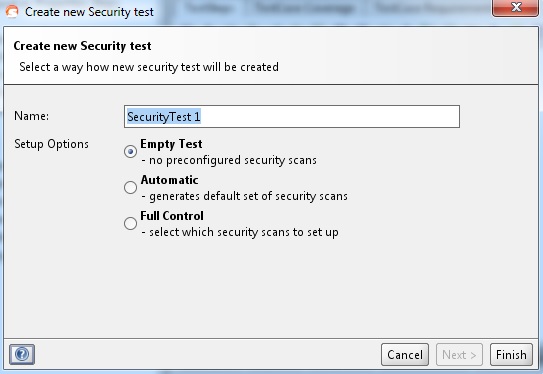Click the bold Empty Test label
The image size is (543, 374).
171,144
